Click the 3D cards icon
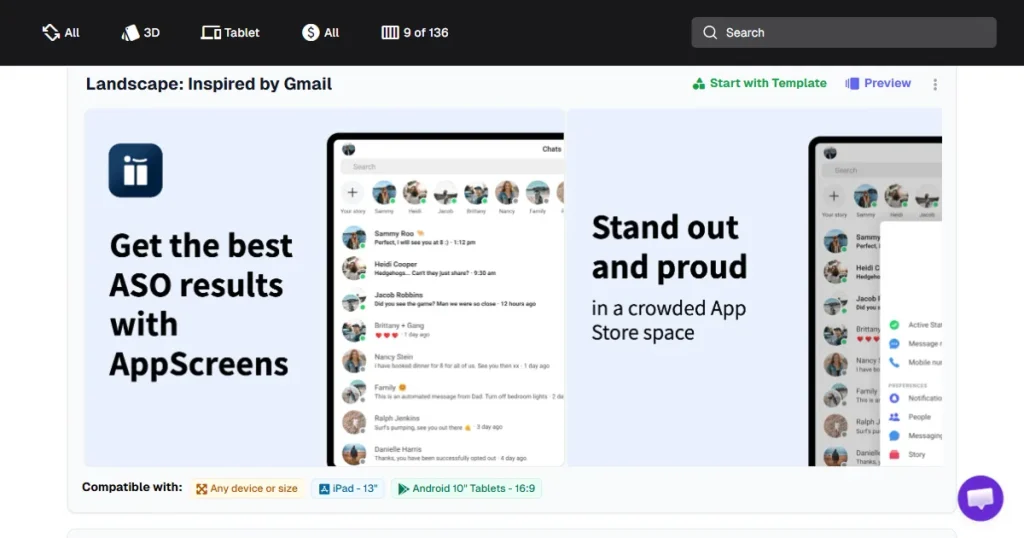 pos(130,33)
